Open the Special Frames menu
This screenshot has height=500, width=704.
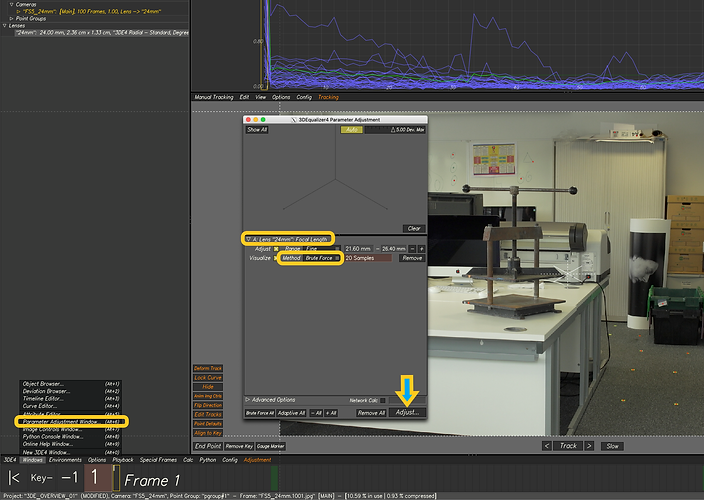pyautogui.click(x=158, y=460)
